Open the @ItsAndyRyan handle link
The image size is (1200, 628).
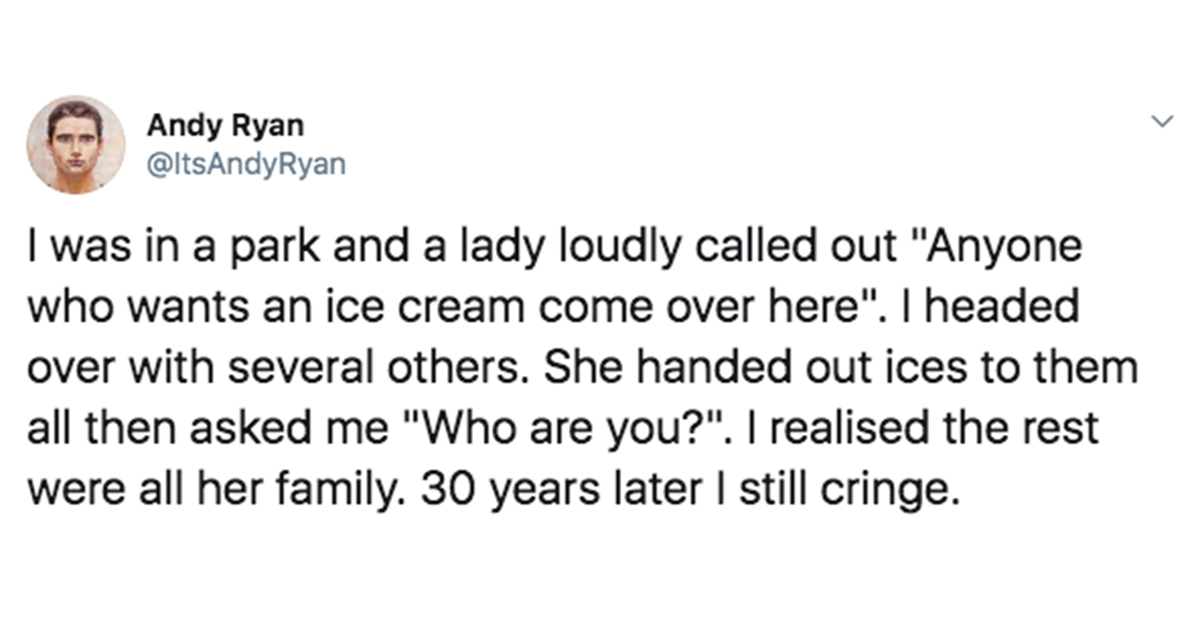246,165
